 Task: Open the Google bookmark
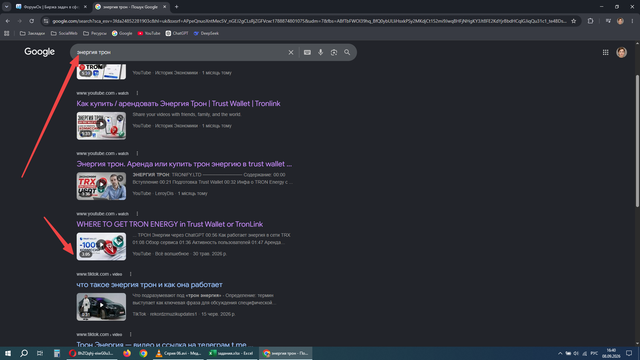tap(122, 33)
